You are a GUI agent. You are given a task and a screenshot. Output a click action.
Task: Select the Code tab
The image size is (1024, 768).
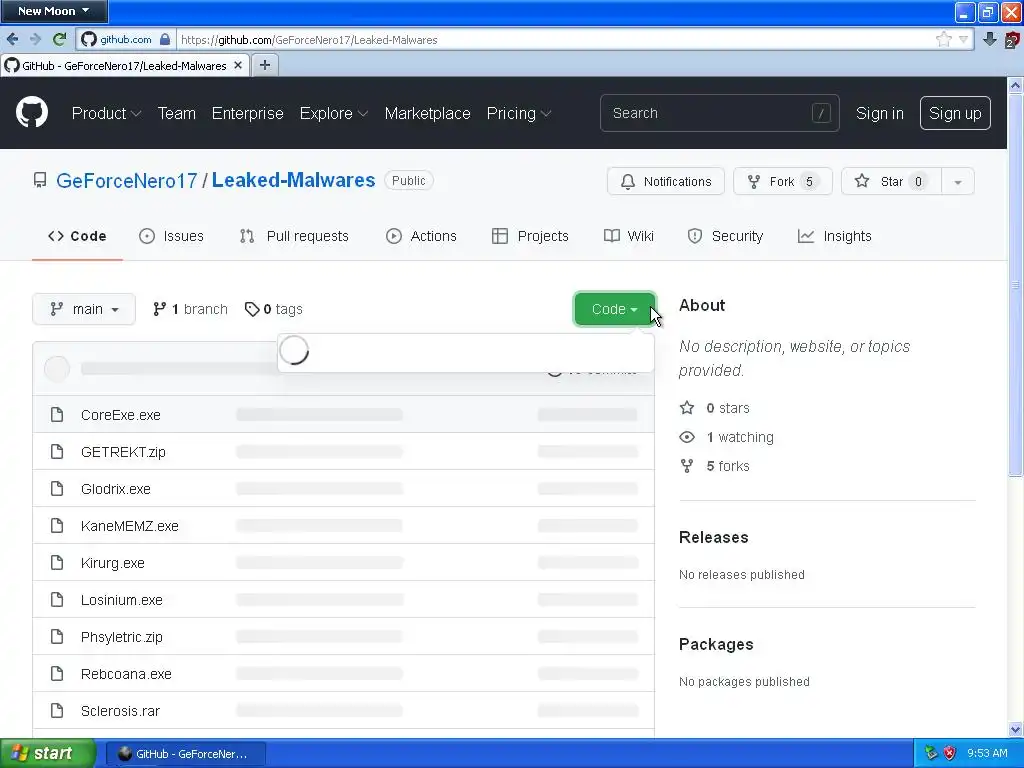(x=77, y=236)
